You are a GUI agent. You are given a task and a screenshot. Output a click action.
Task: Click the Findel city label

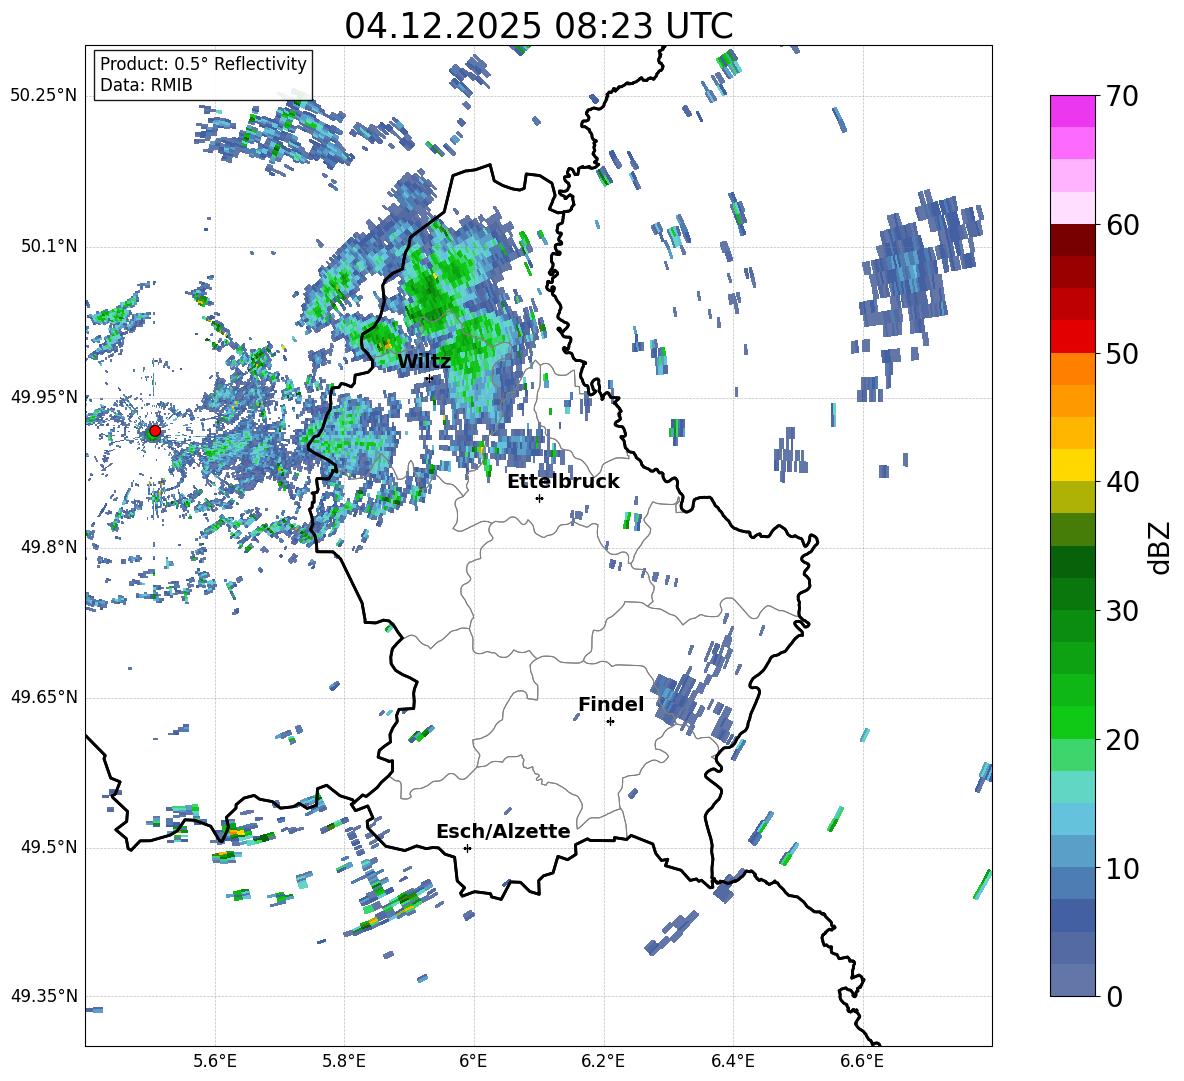click(611, 704)
